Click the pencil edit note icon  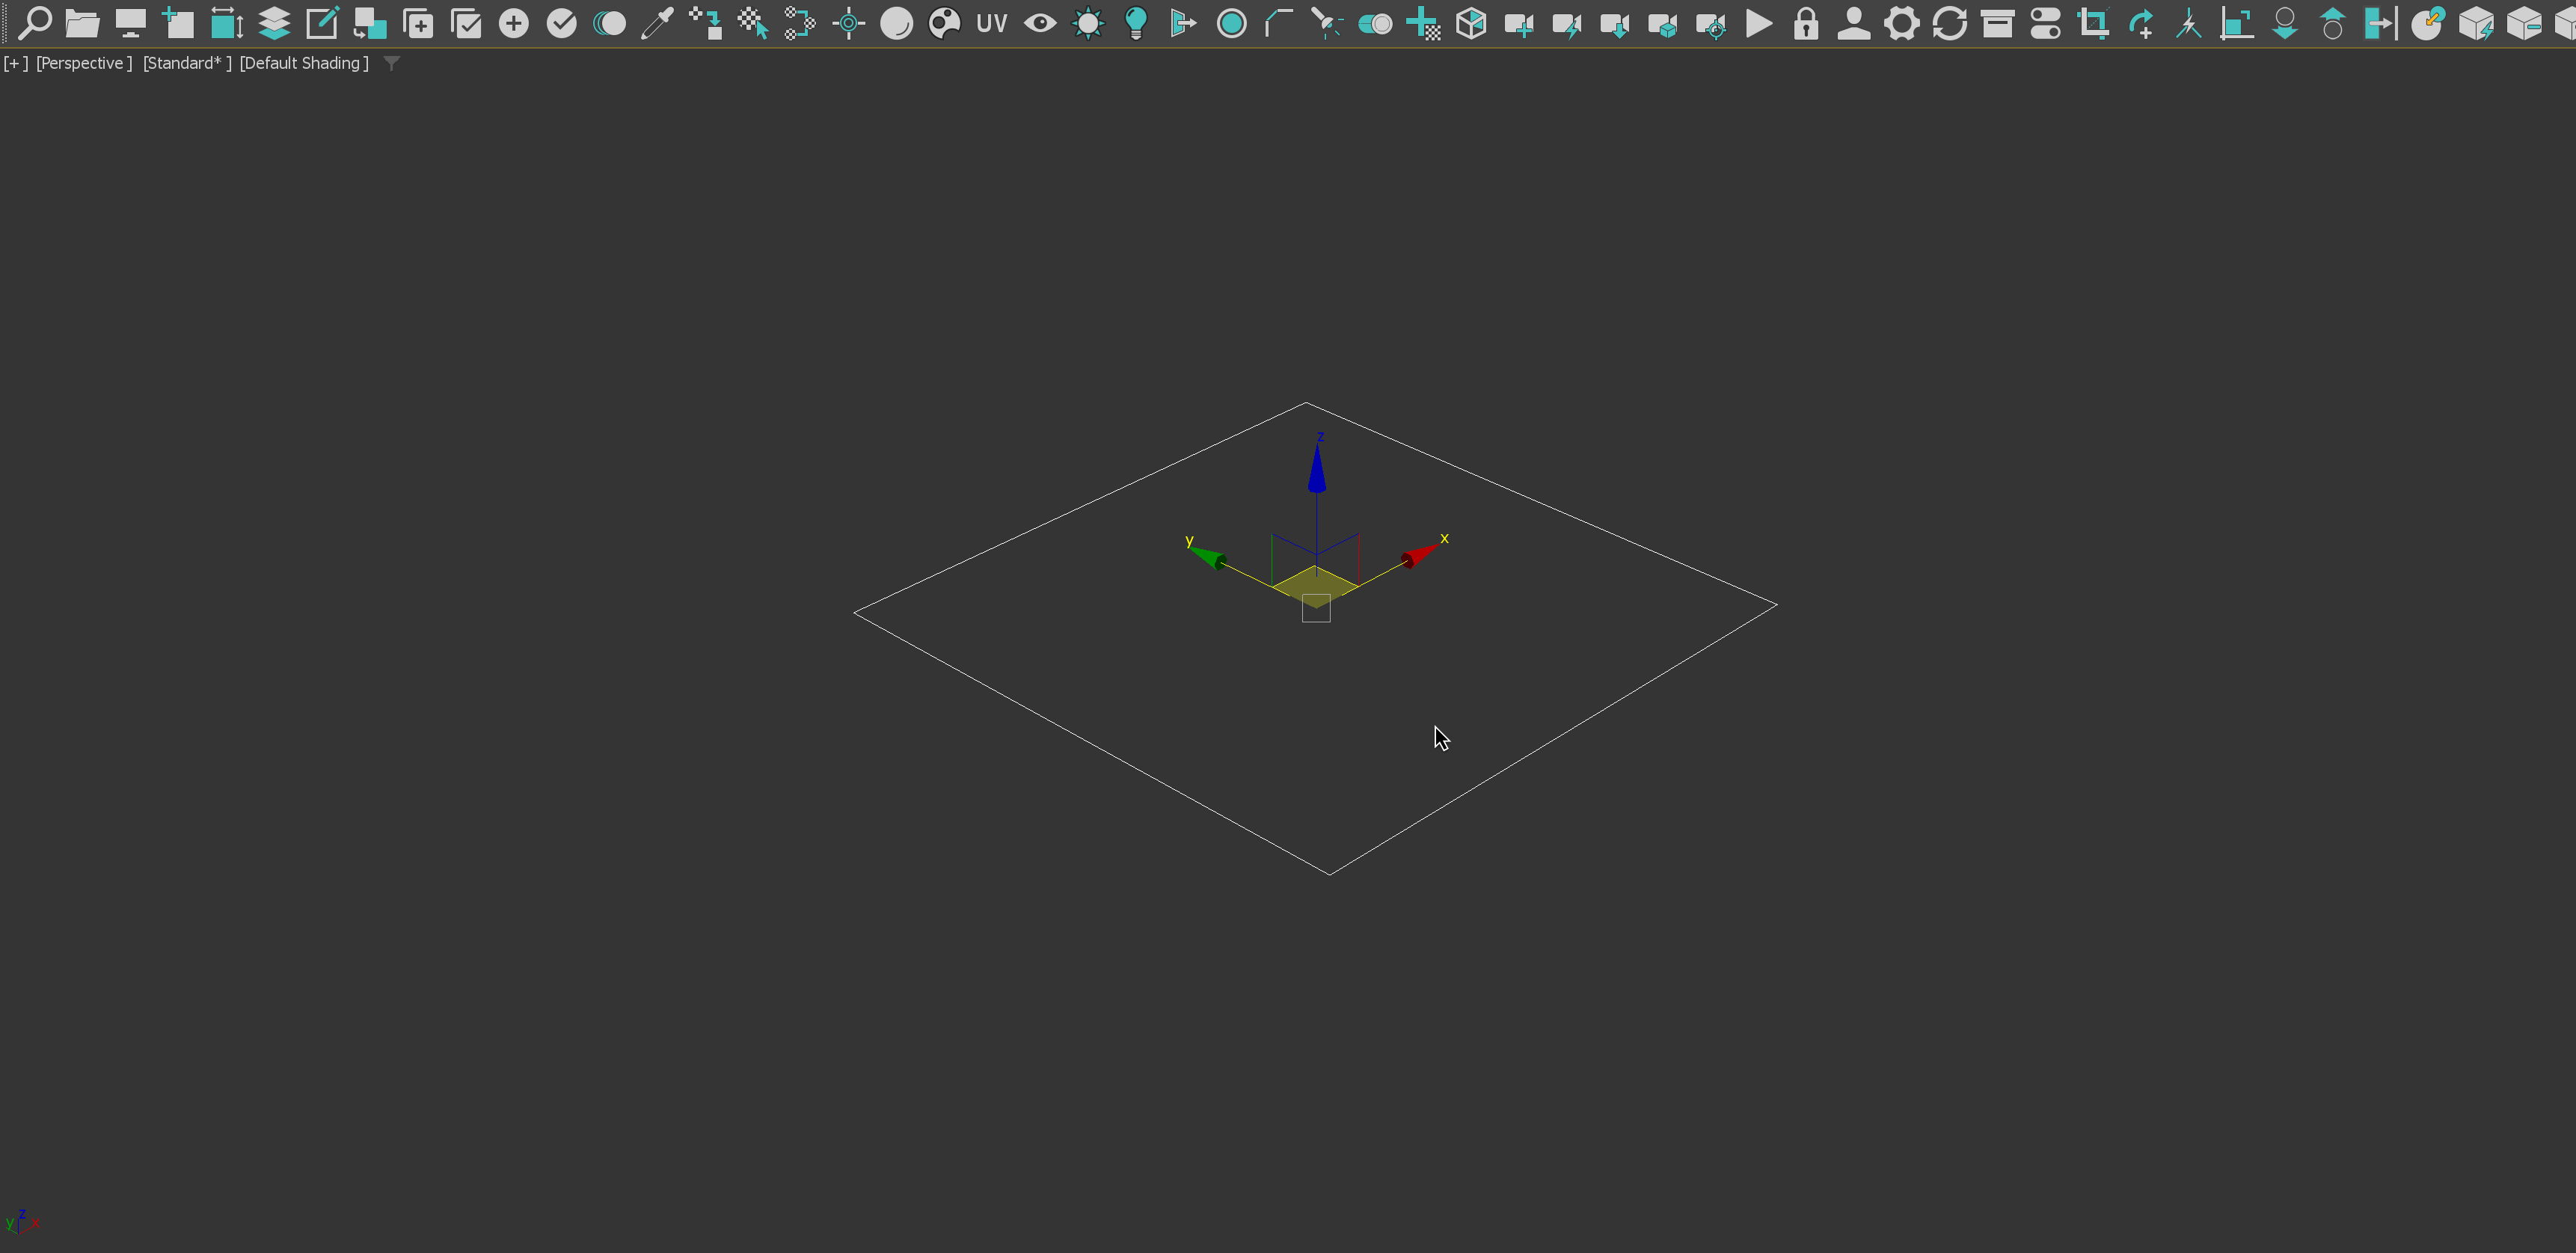322,22
